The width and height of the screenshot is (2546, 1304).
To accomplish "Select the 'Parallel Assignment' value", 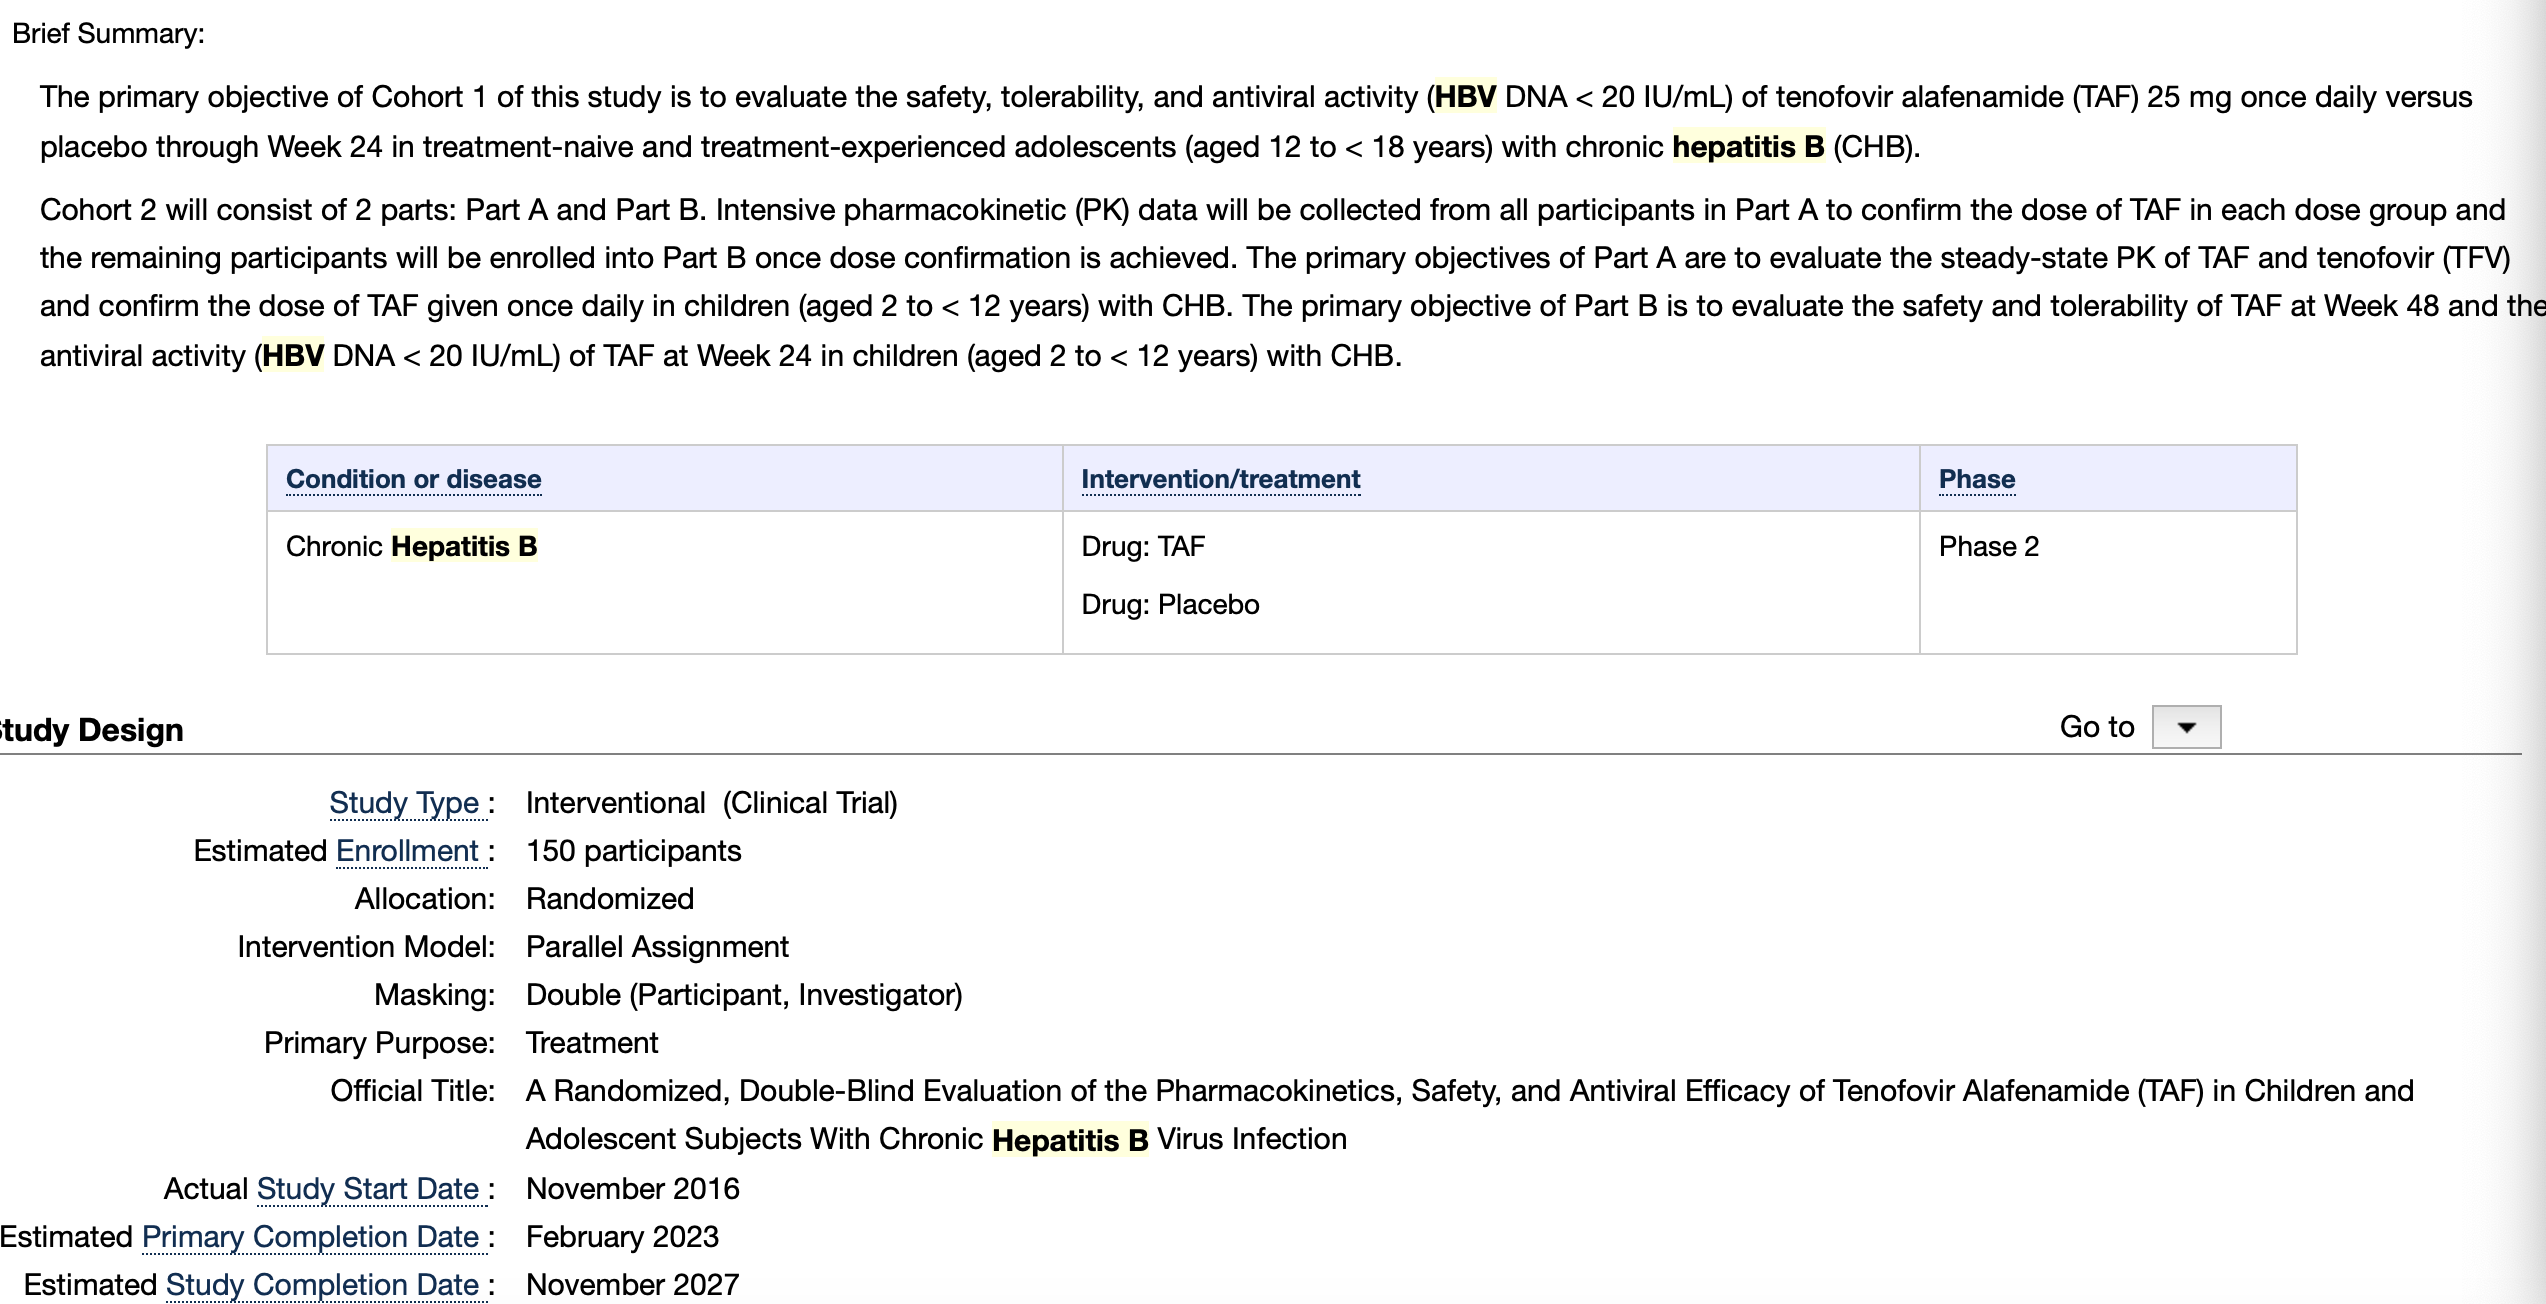I will pyautogui.click(x=657, y=947).
